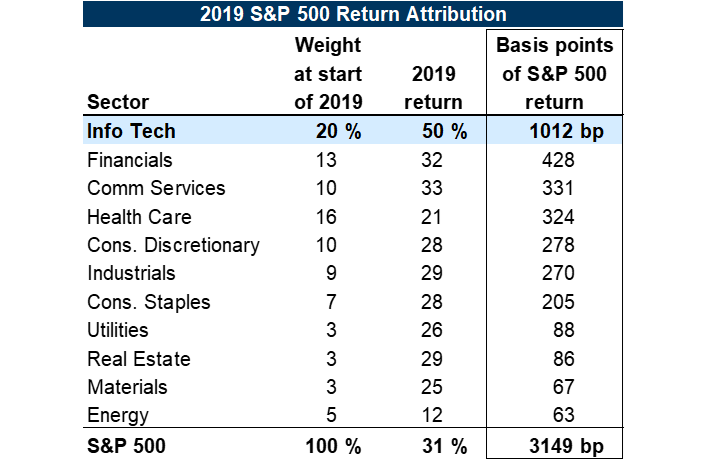The image size is (705, 460).
Task: Click the 'Materials' sector cell
Action: pos(127,387)
